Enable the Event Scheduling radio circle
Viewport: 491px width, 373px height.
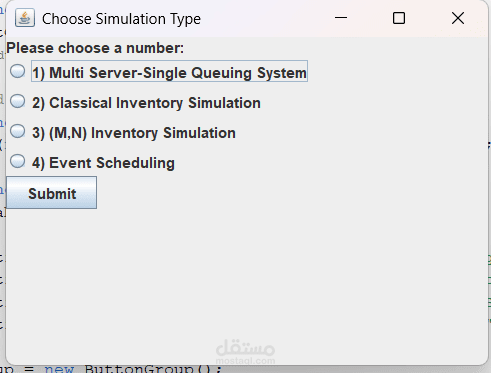pos(17,161)
